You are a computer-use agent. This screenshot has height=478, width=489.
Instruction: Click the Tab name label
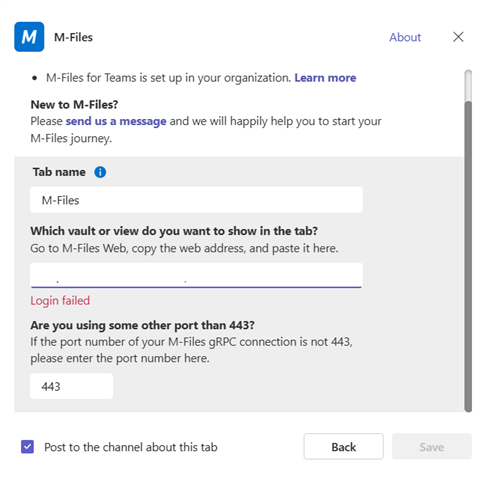[x=59, y=172]
